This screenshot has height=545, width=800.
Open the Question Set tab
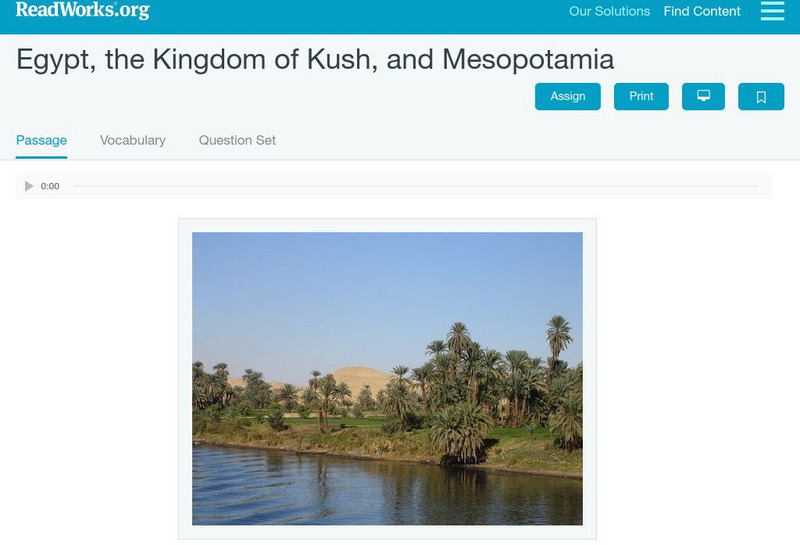click(x=237, y=140)
